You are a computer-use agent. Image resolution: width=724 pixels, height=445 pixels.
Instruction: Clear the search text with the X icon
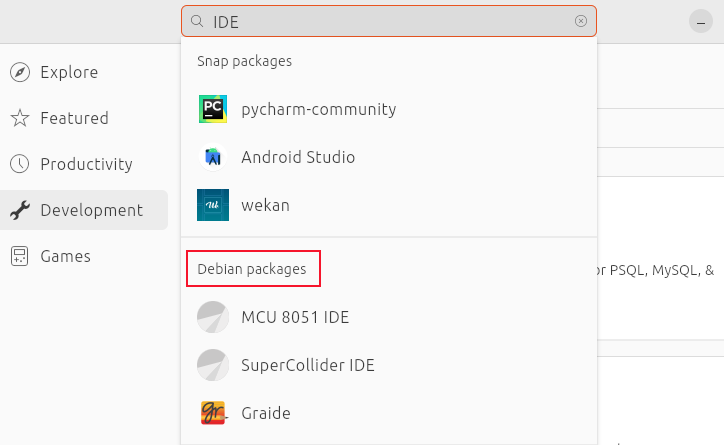pyautogui.click(x=581, y=21)
